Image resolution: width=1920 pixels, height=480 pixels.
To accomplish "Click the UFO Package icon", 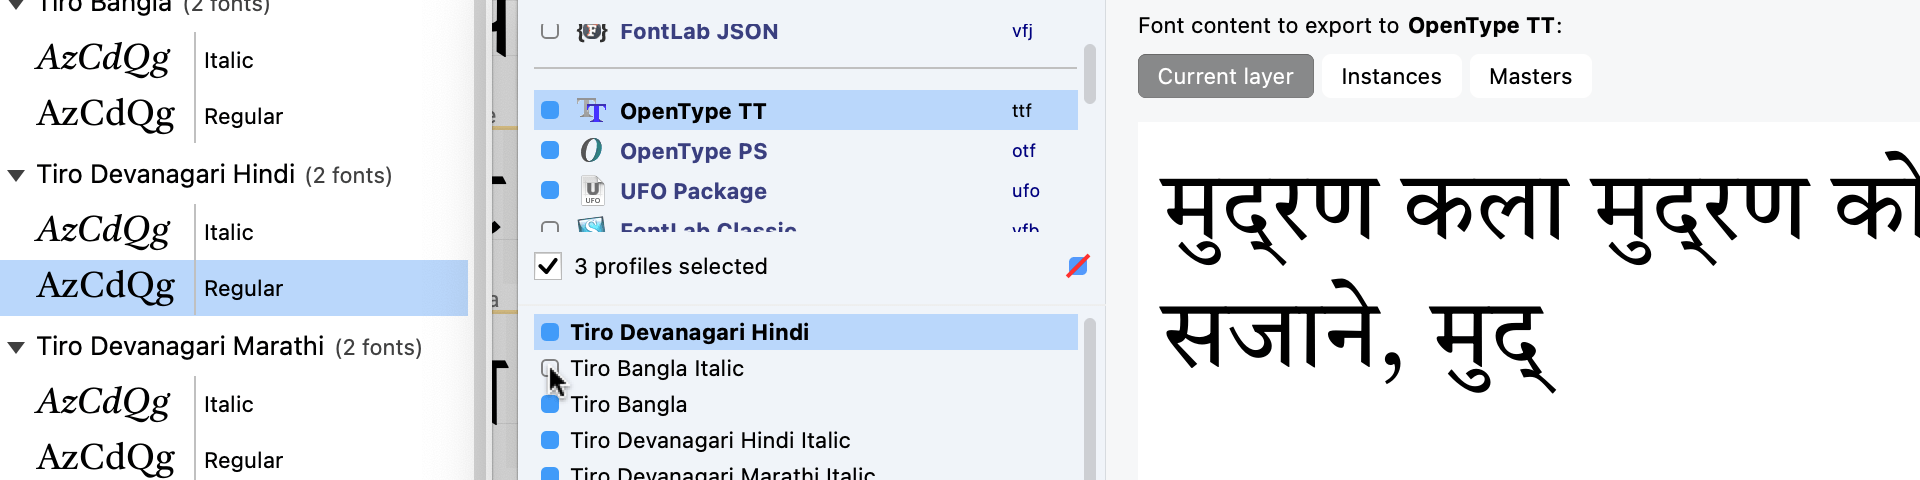I will tap(592, 191).
